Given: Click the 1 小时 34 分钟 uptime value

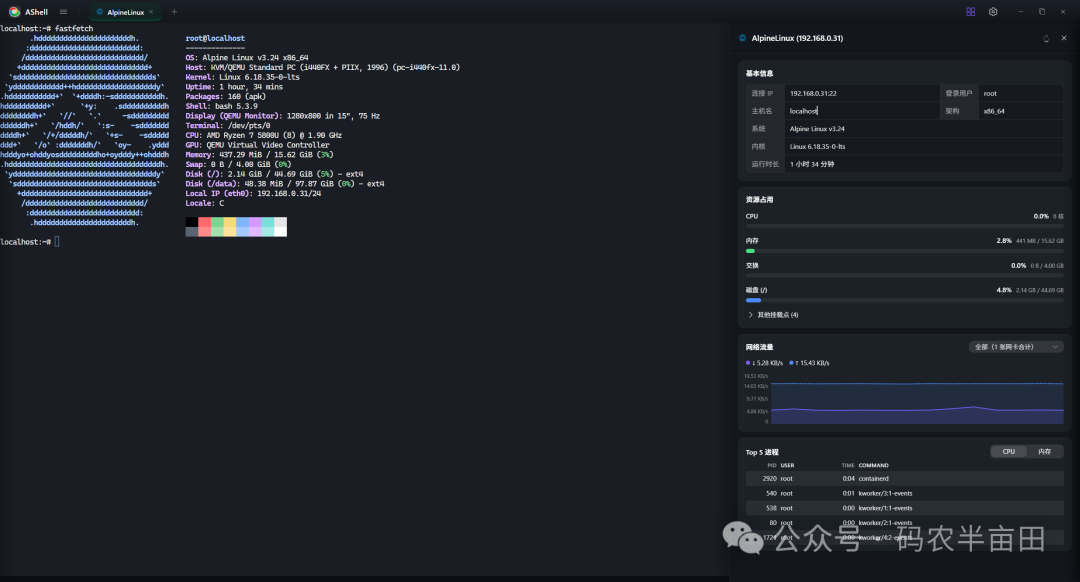Looking at the screenshot, I should (x=812, y=165).
